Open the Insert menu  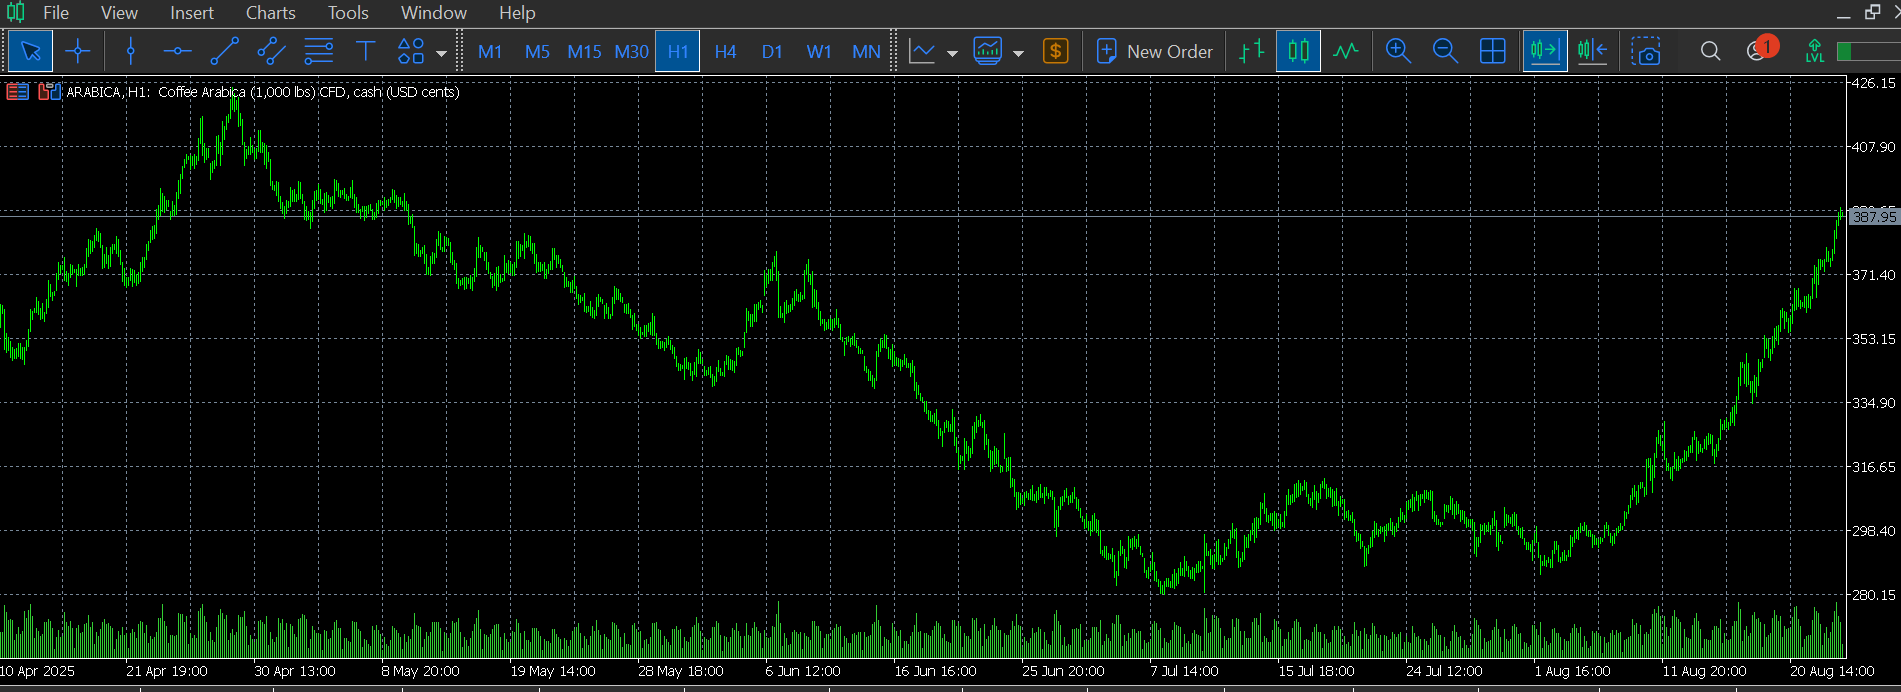191,13
